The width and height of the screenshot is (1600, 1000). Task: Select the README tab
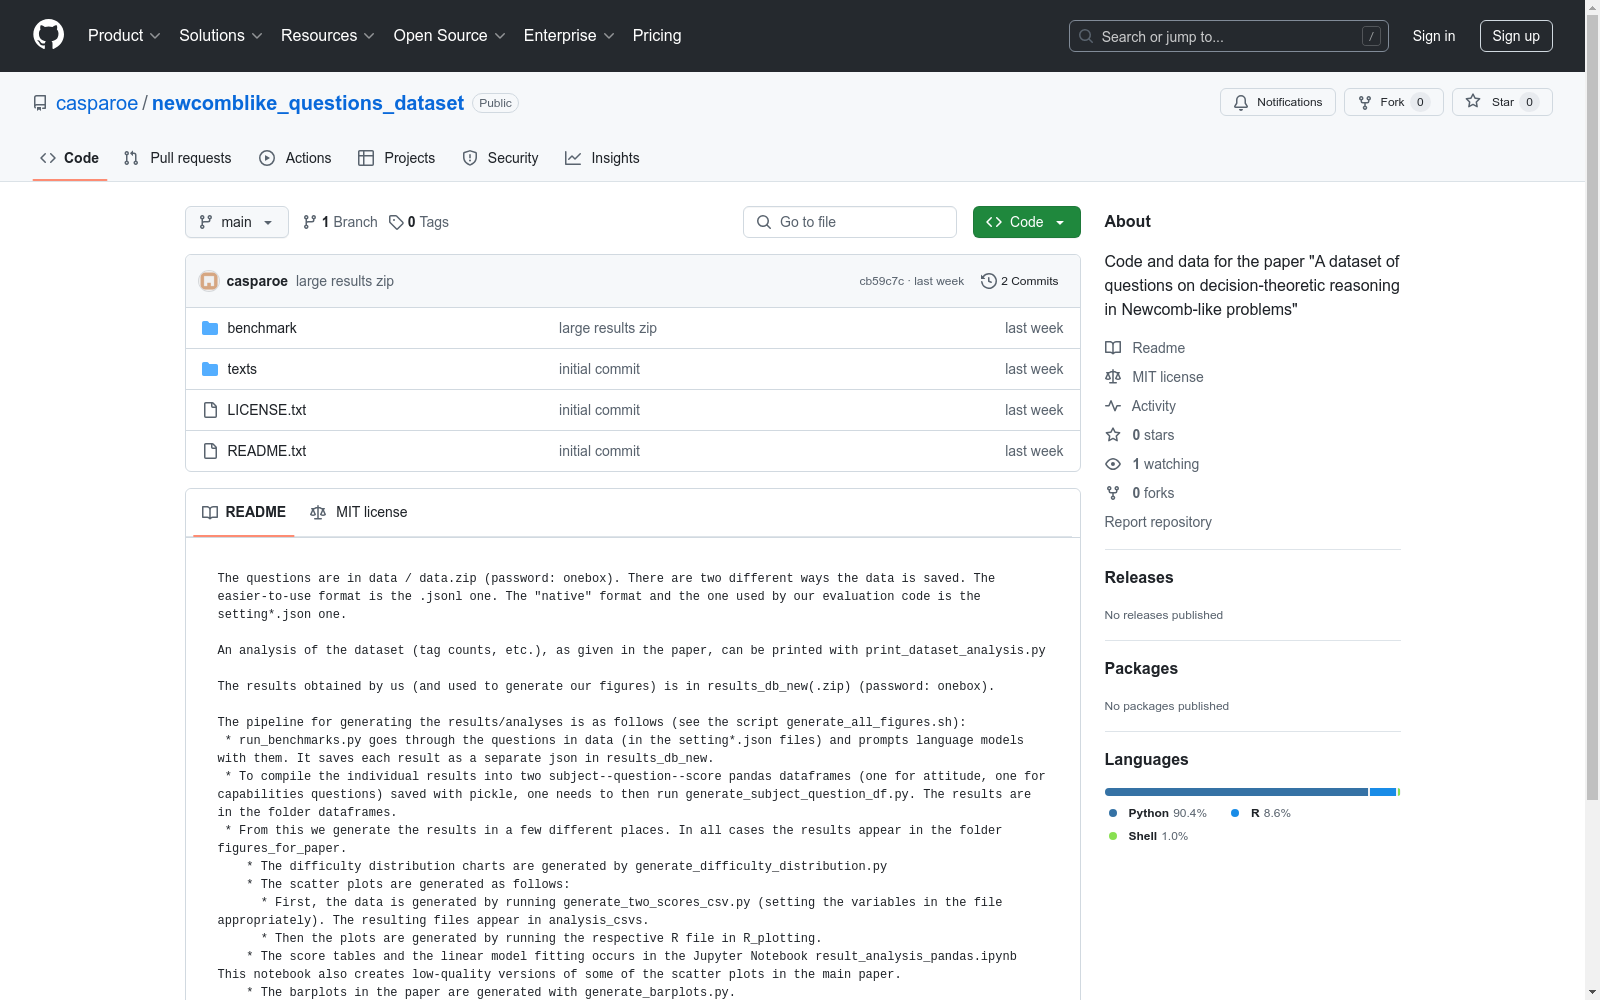[244, 512]
